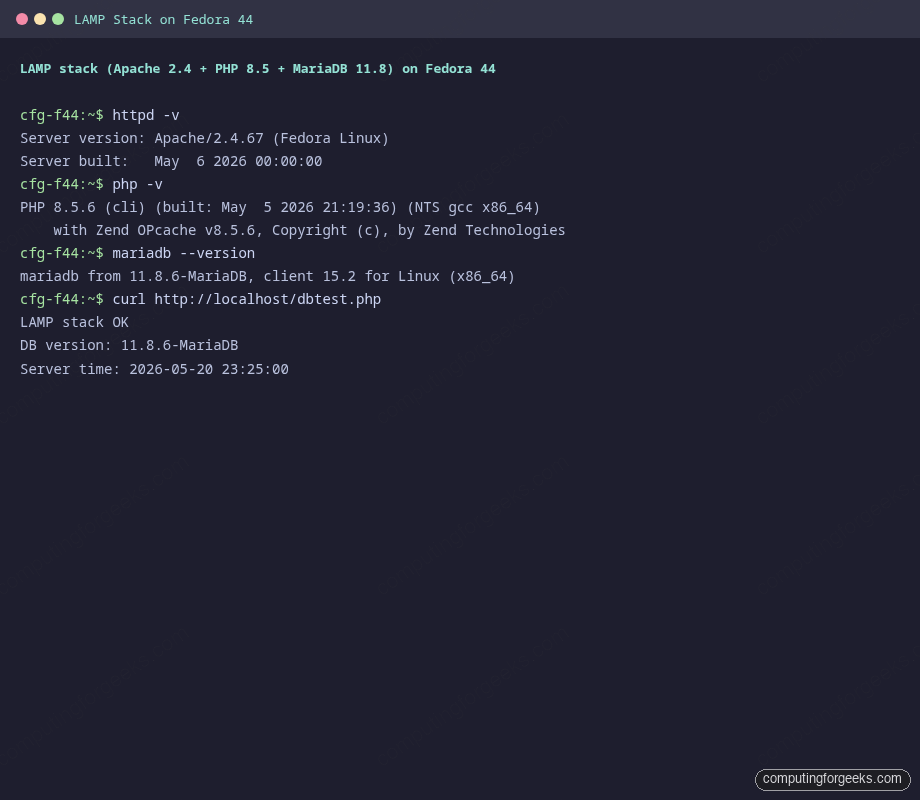Click the 'mariadb --version' command
Viewport: 920px width, 800px height.
[184, 253]
